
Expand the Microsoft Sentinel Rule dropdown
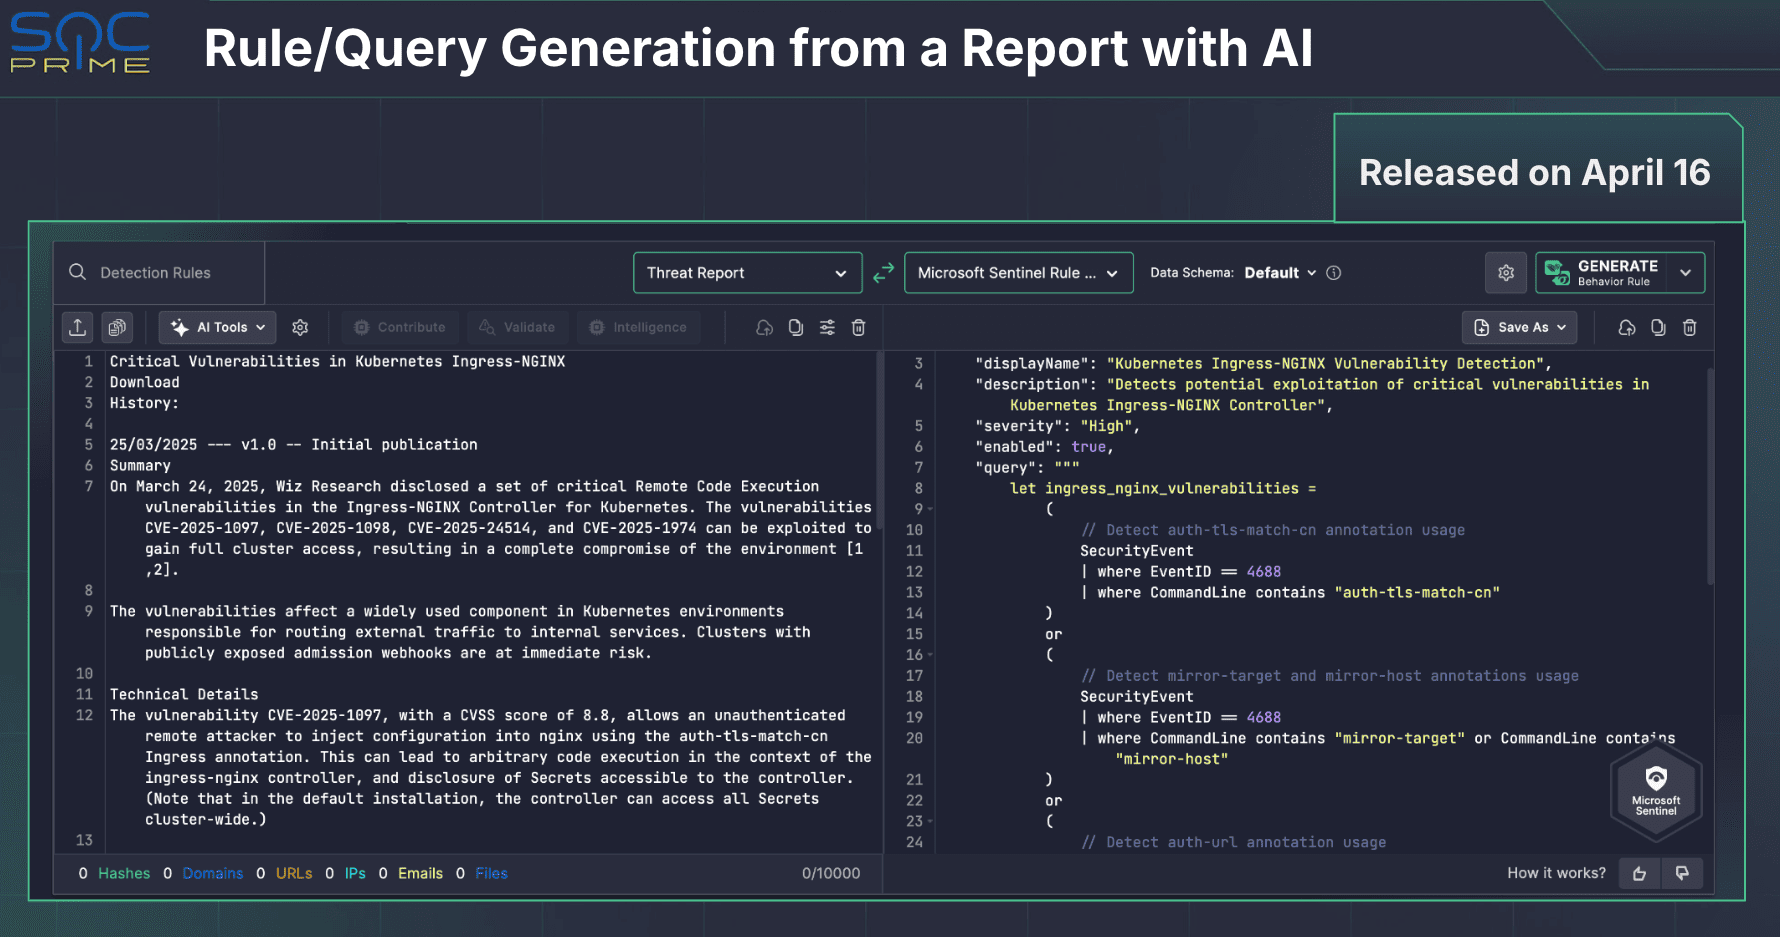1018,273
